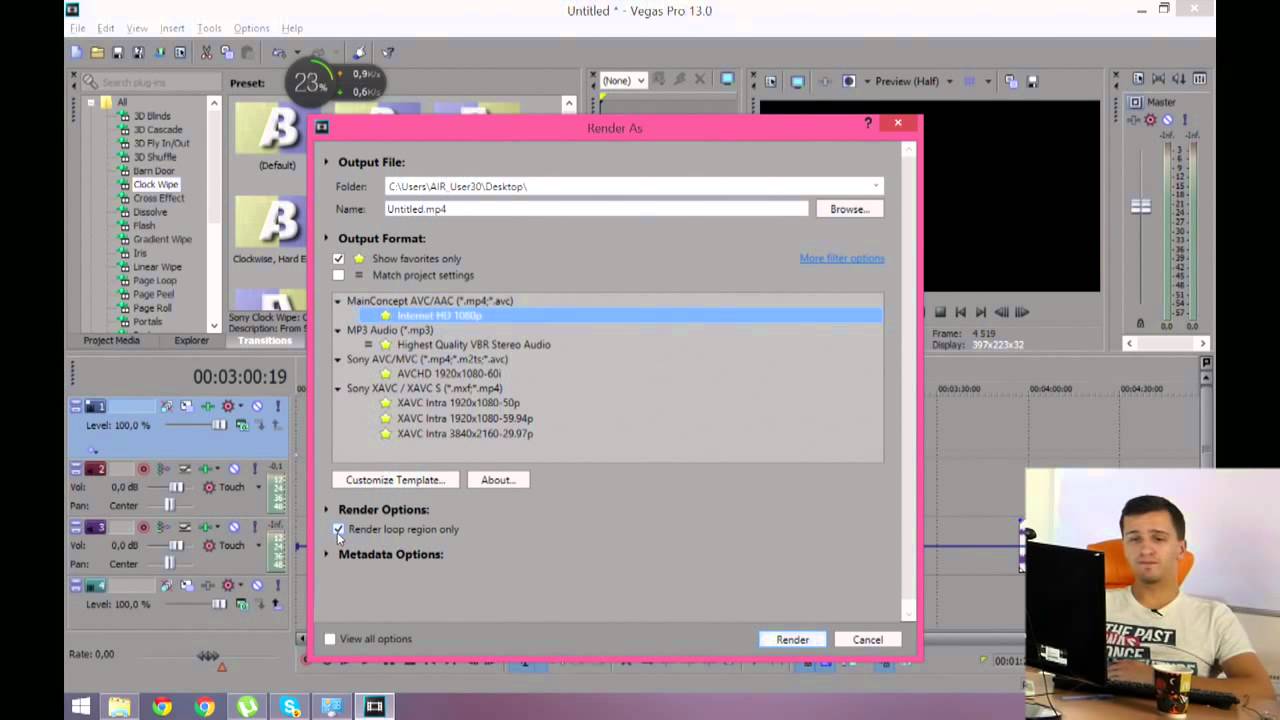Enable the Match project settings checkbox
1280x720 pixels.
click(x=338, y=275)
